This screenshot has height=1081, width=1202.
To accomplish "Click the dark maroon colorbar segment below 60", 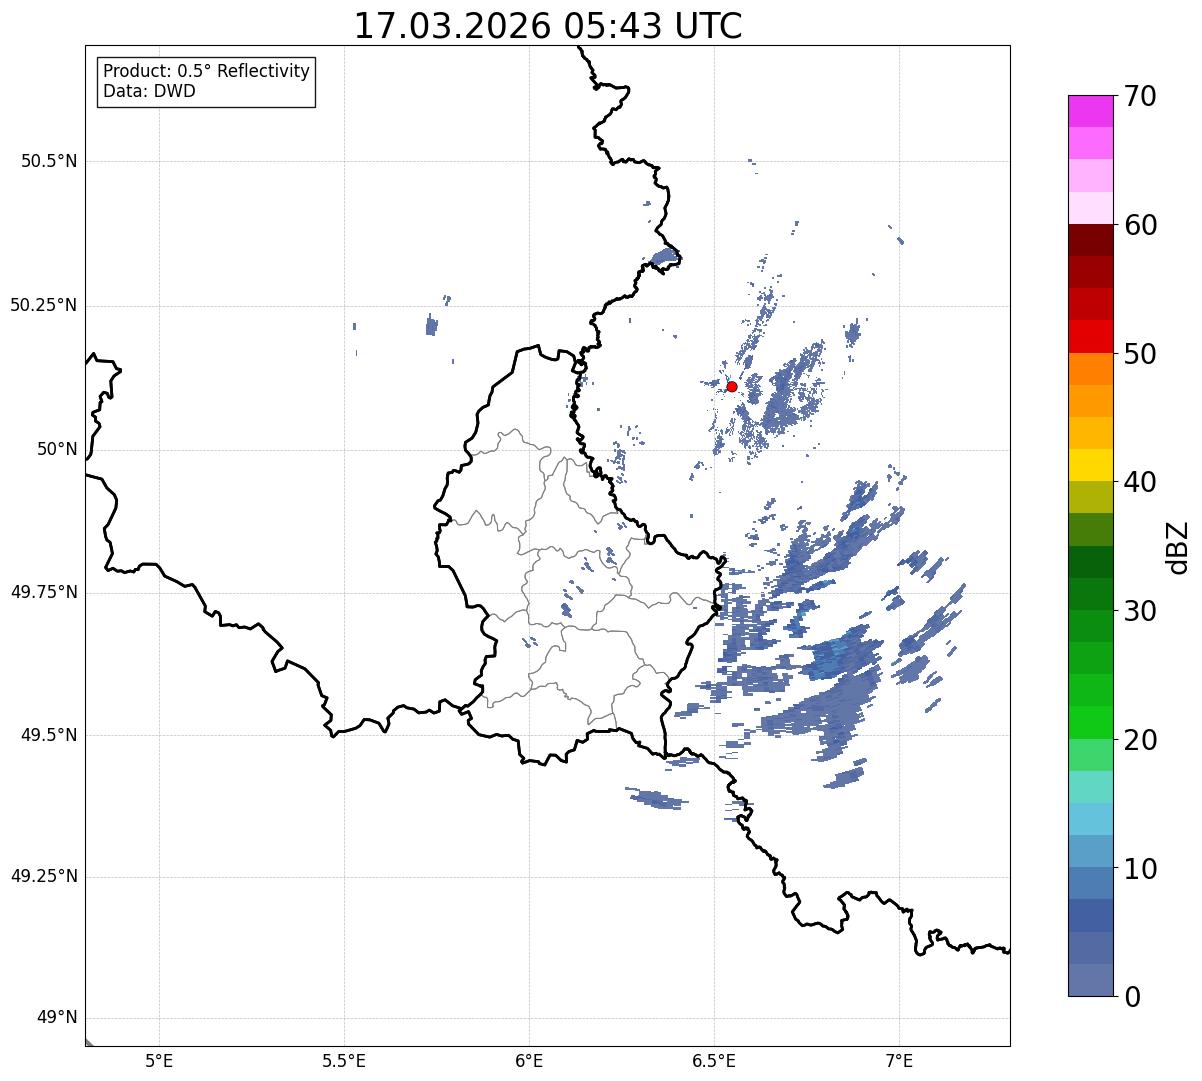I will coord(1091,240).
